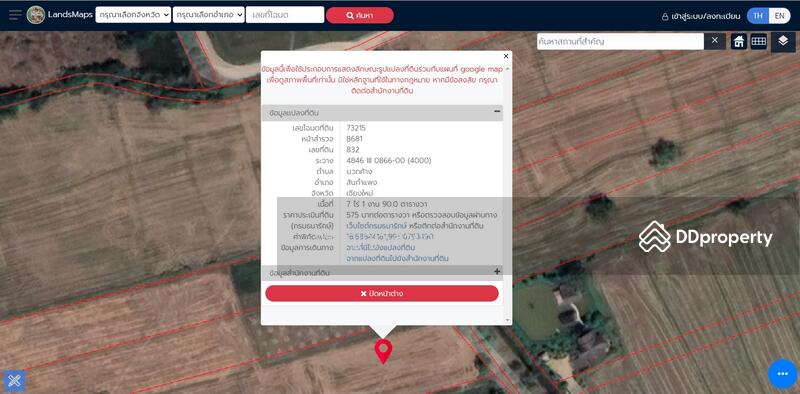The height and width of the screenshot is (394, 800).
Task: Open the district selection dropdown
Action: point(209,15)
